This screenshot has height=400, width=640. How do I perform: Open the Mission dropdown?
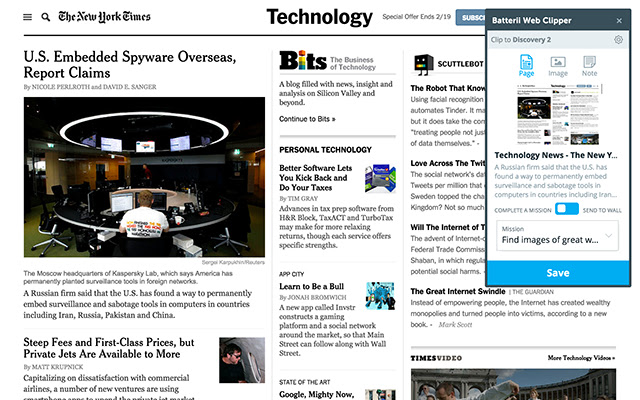[557, 235]
